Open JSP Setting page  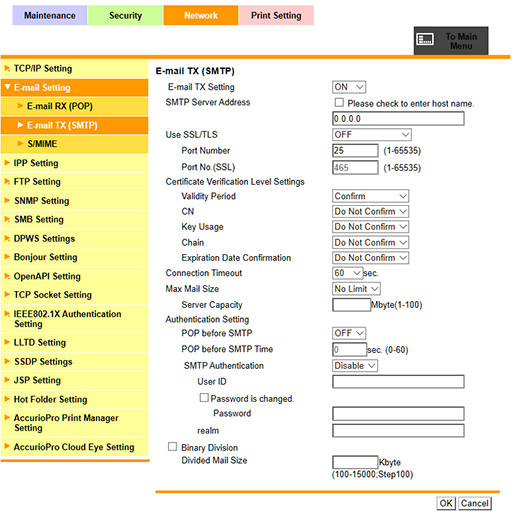pos(74,380)
